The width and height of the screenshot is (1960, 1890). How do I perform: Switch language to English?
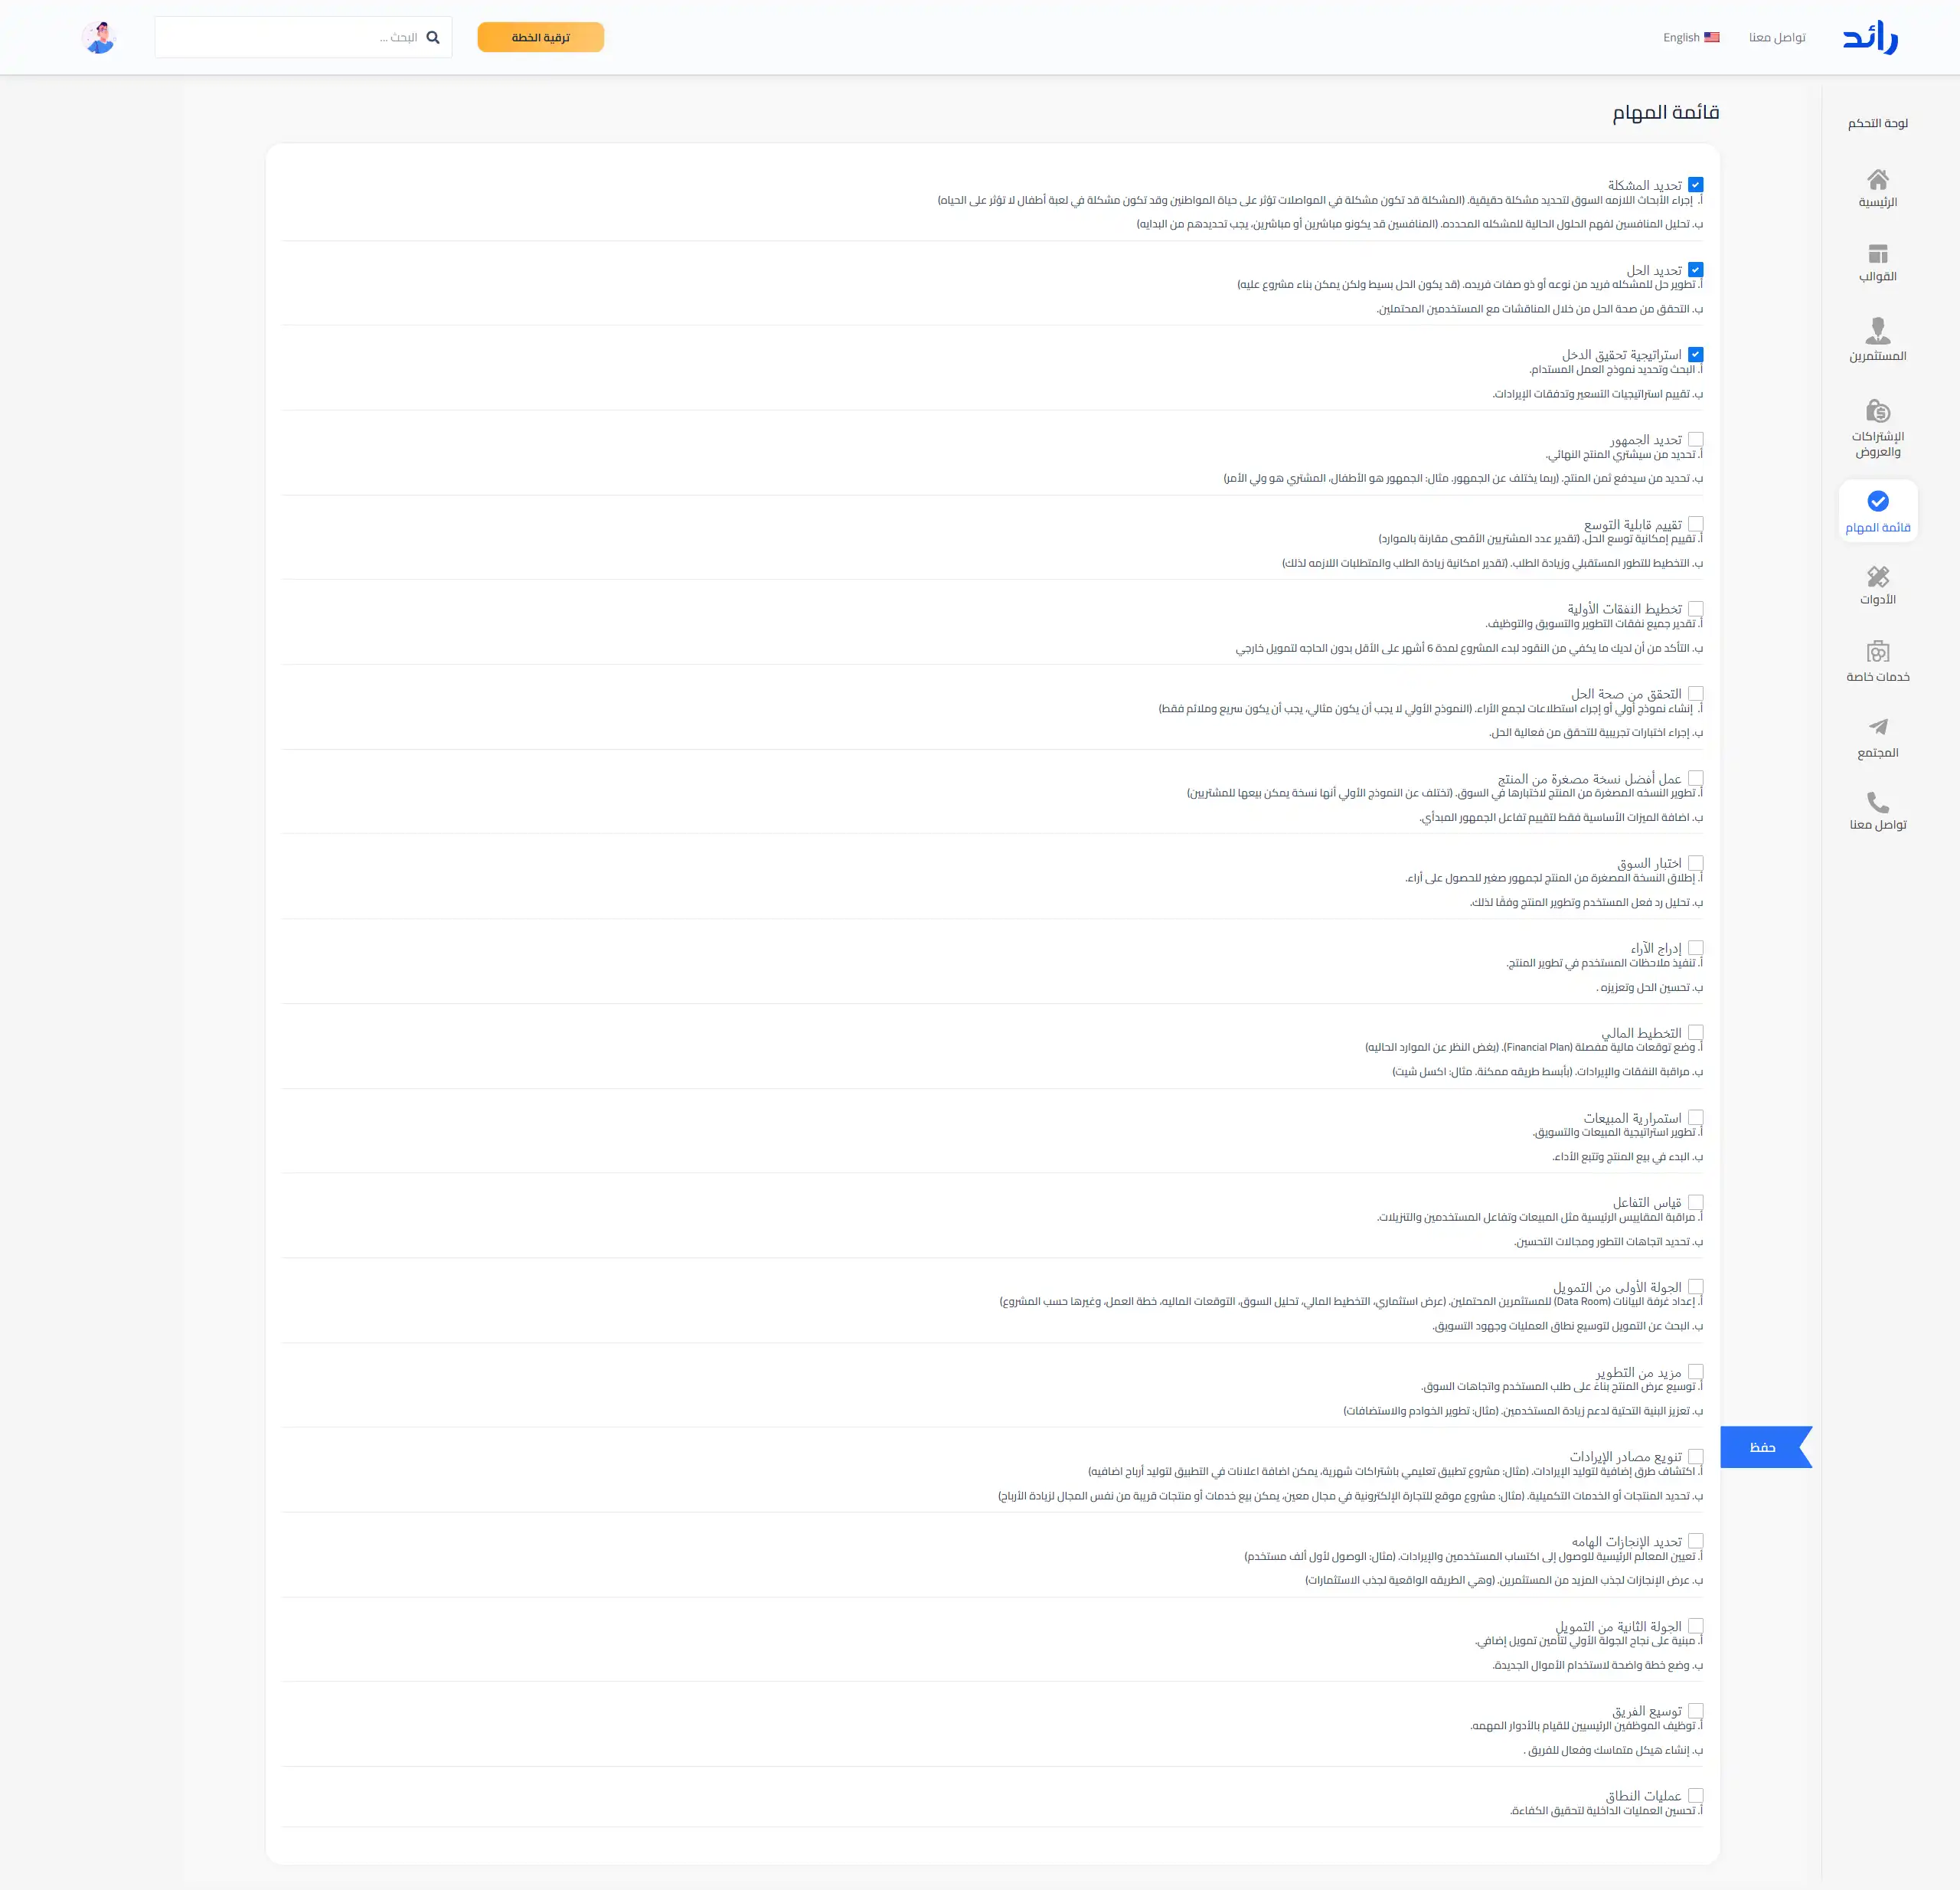coord(1690,37)
